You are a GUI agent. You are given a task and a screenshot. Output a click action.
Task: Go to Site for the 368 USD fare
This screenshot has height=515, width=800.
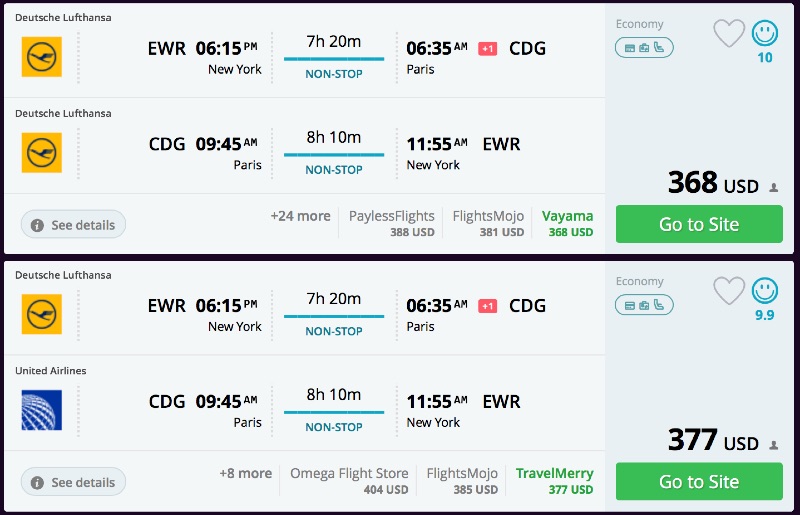point(699,224)
